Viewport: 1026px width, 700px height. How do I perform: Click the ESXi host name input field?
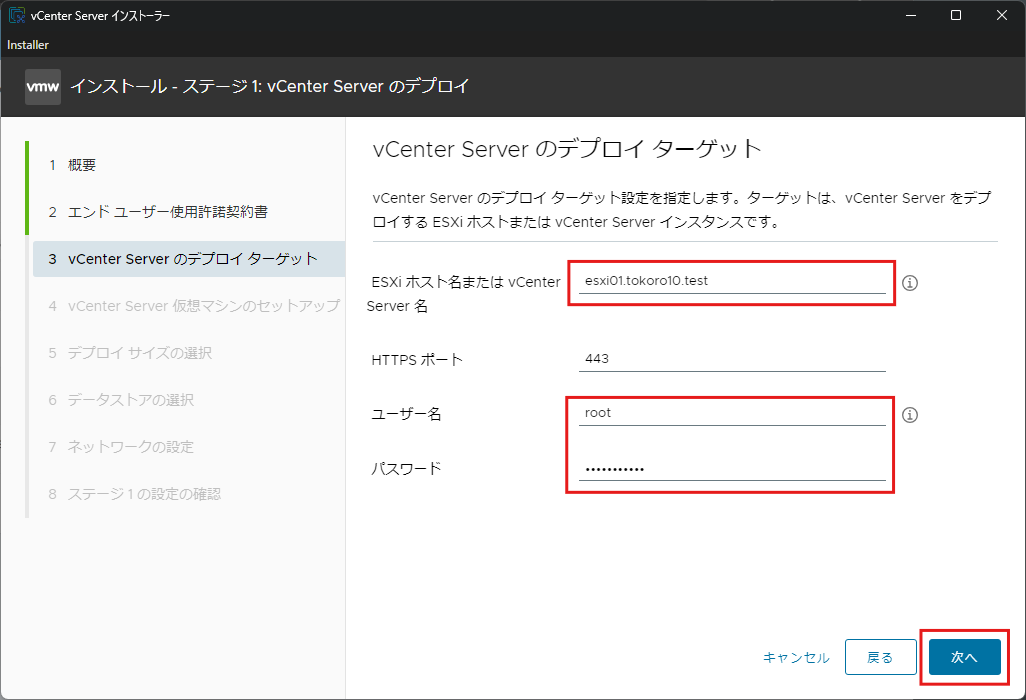pos(732,281)
